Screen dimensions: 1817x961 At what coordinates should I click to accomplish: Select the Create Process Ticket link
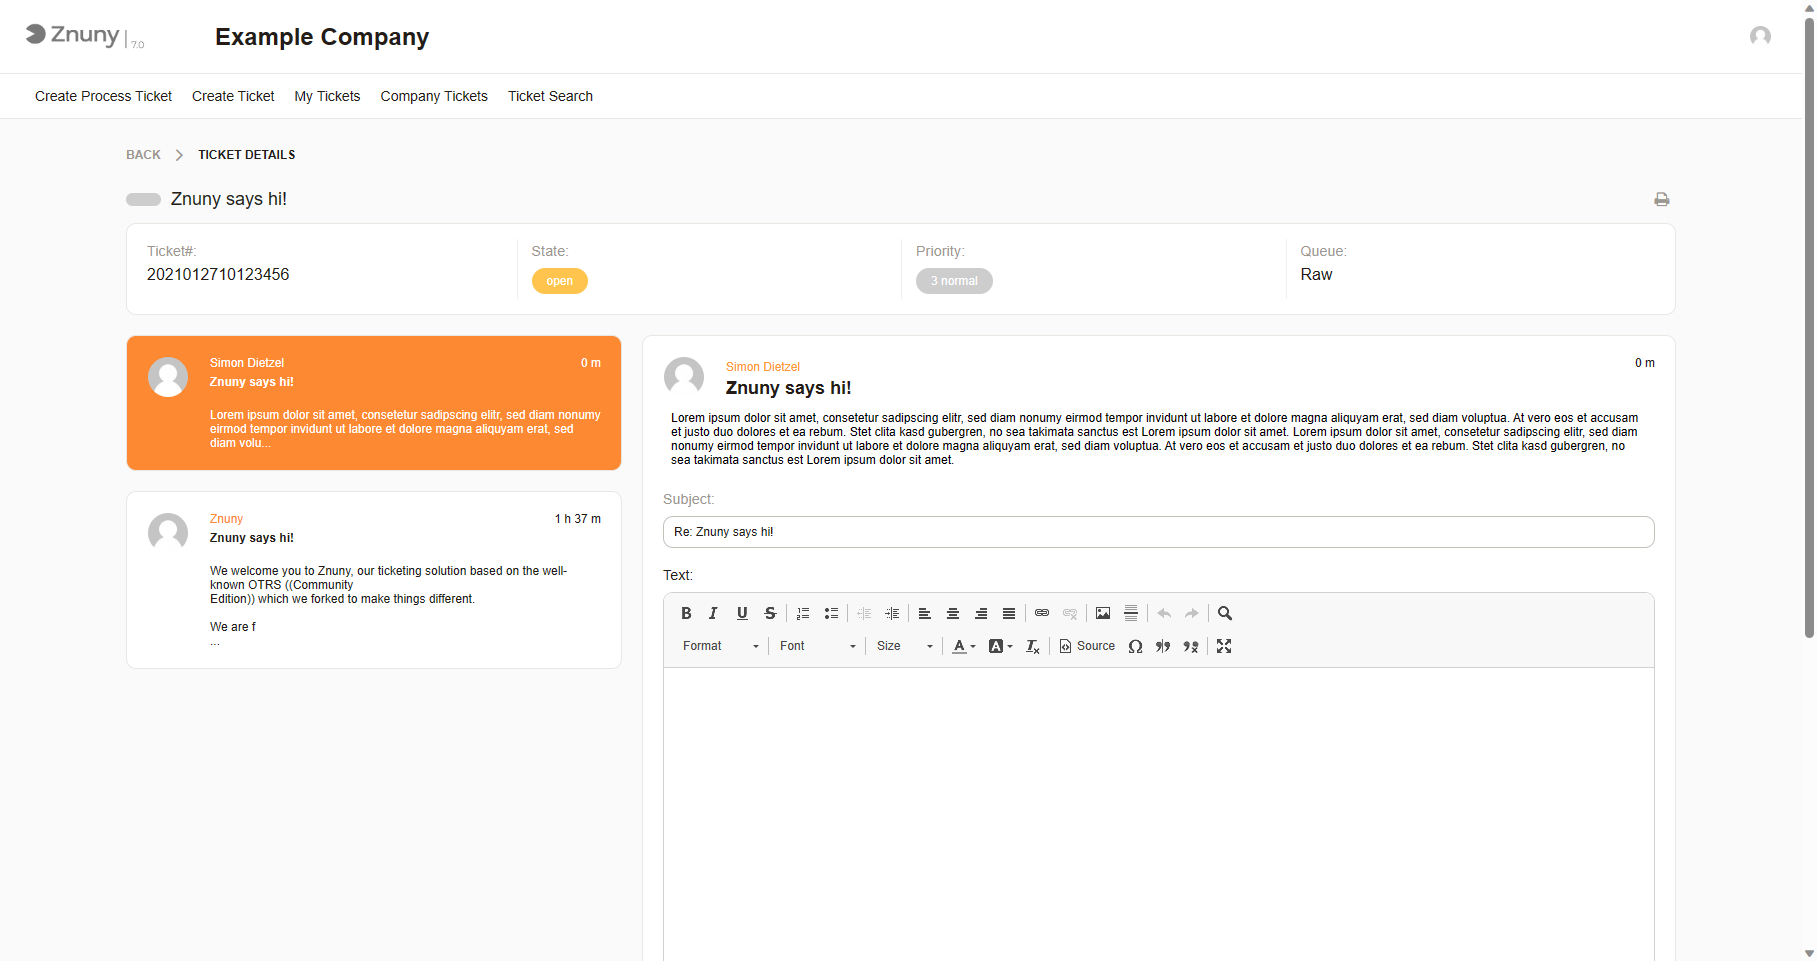tap(103, 96)
